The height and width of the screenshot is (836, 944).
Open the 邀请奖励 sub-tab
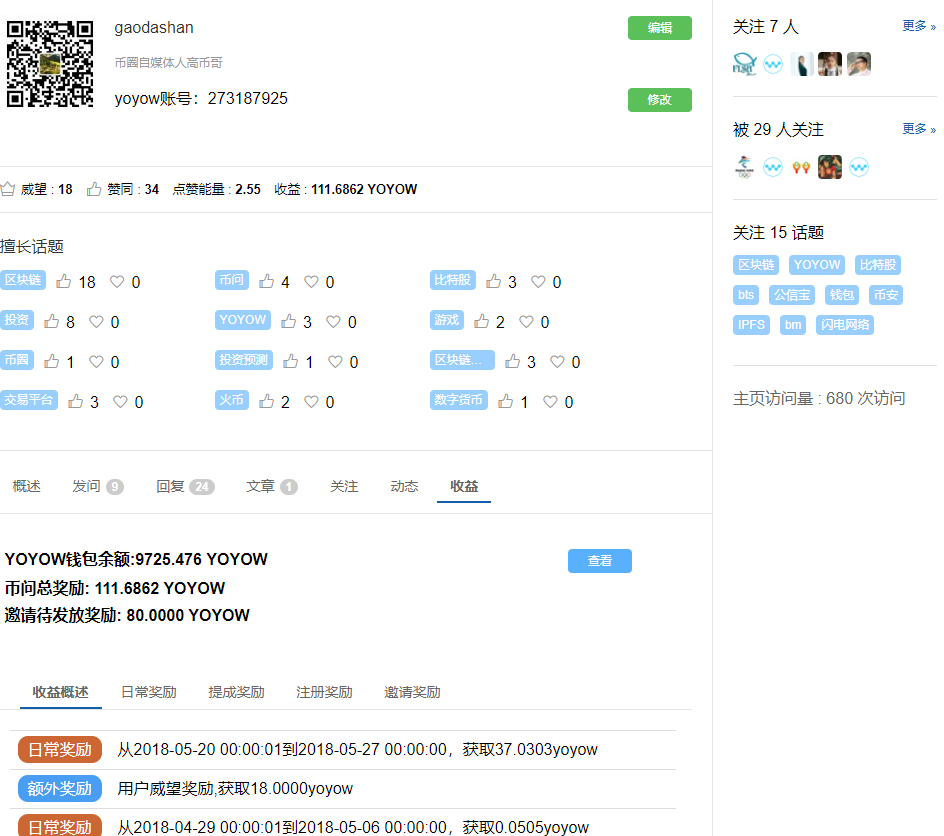412,692
